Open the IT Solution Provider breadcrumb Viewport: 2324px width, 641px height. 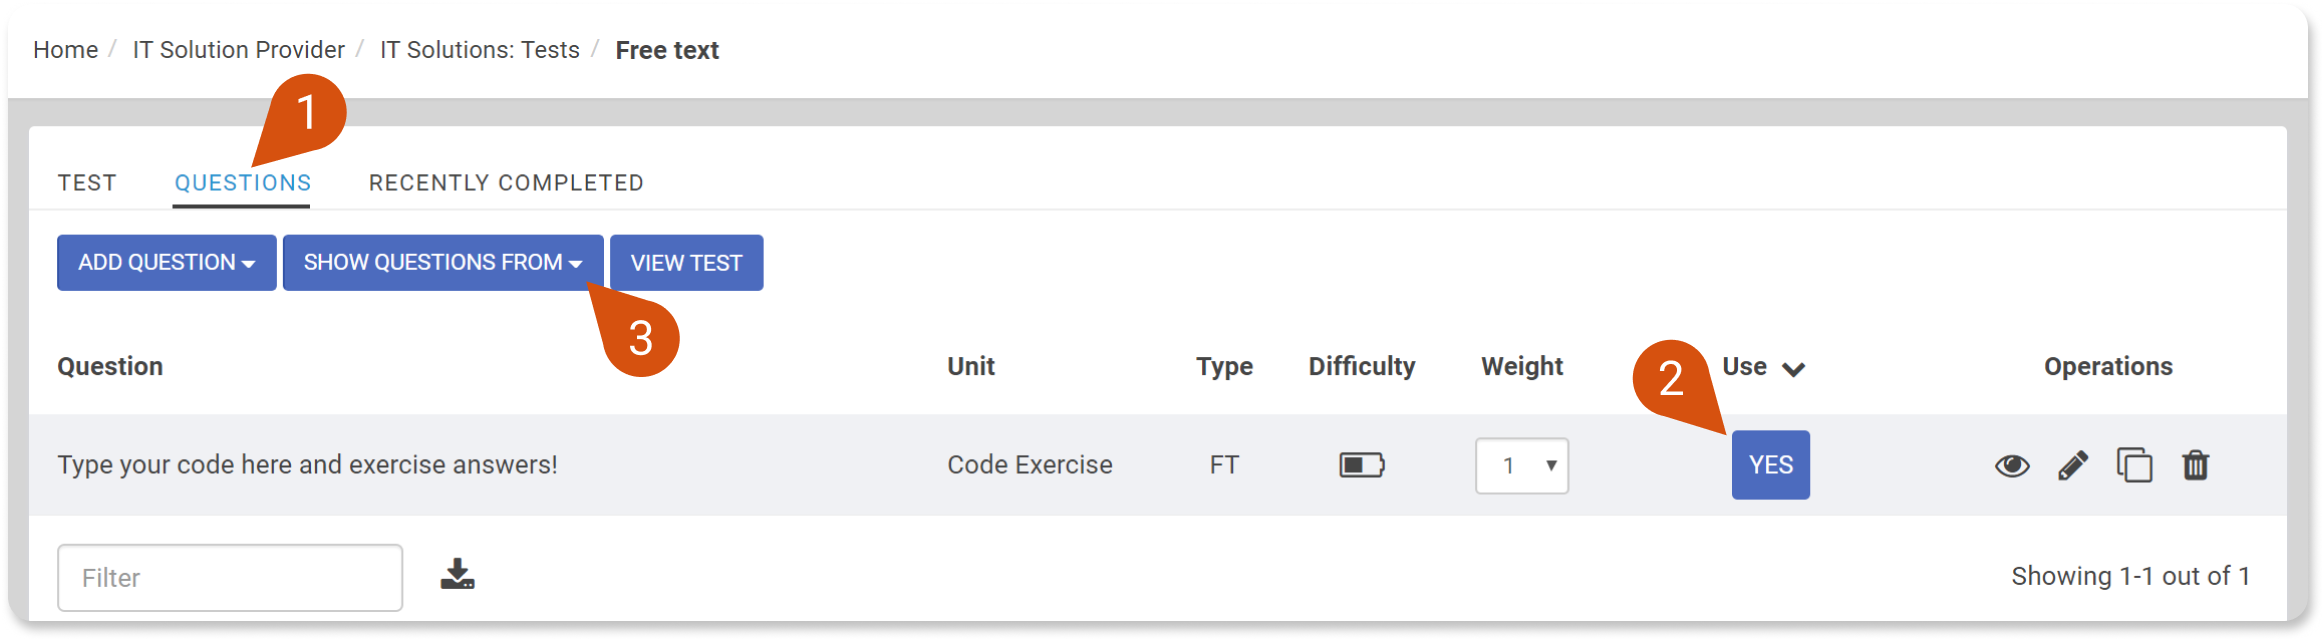239,50
